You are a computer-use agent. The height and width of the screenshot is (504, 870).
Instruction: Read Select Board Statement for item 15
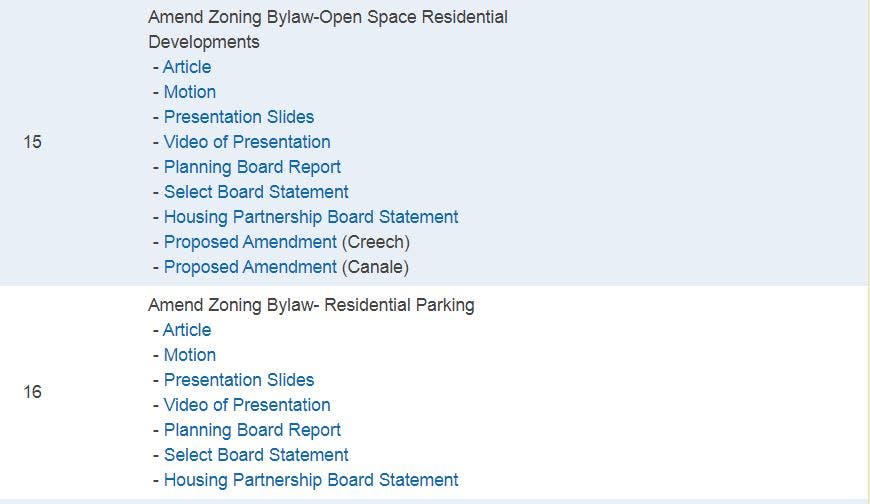point(256,192)
